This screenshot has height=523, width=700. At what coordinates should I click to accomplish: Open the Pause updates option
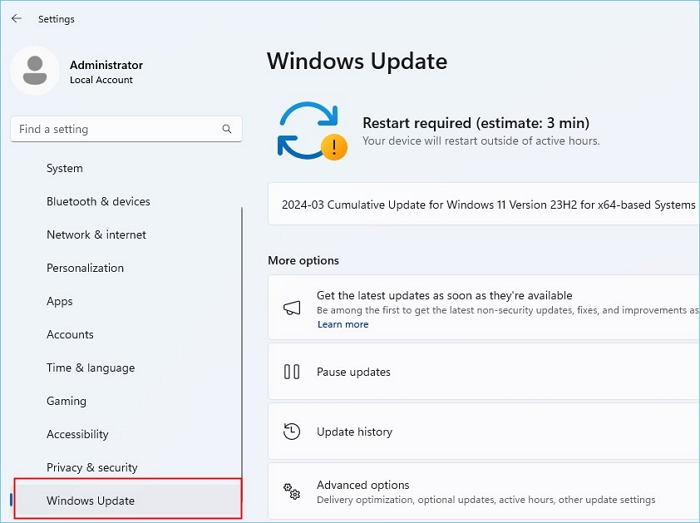[x=484, y=372]
